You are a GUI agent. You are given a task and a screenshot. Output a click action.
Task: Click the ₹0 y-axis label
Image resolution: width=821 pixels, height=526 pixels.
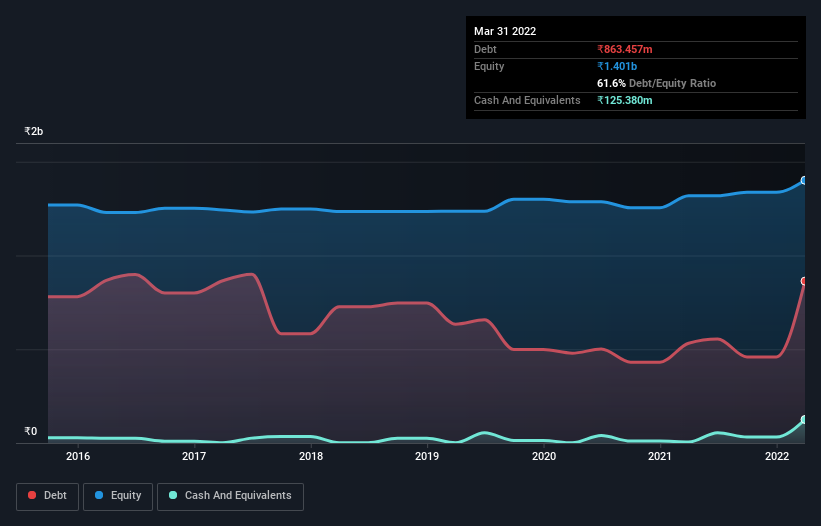click(x=31, y=431)
